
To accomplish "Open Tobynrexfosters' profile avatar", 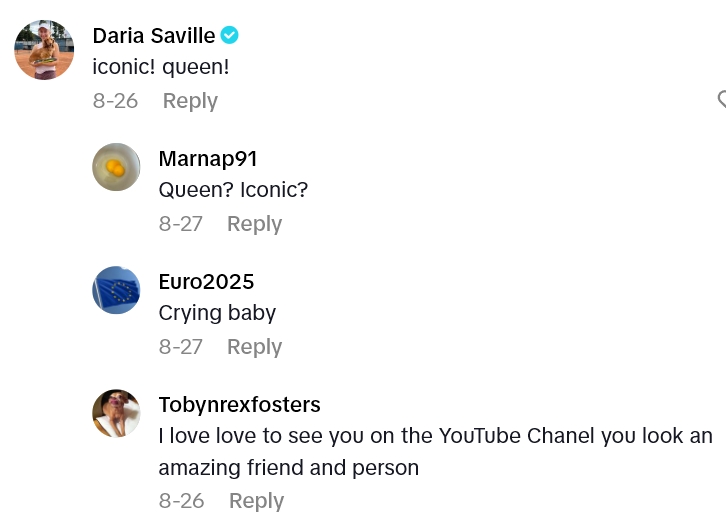I will pyautogui.click(x=116, y=413).
